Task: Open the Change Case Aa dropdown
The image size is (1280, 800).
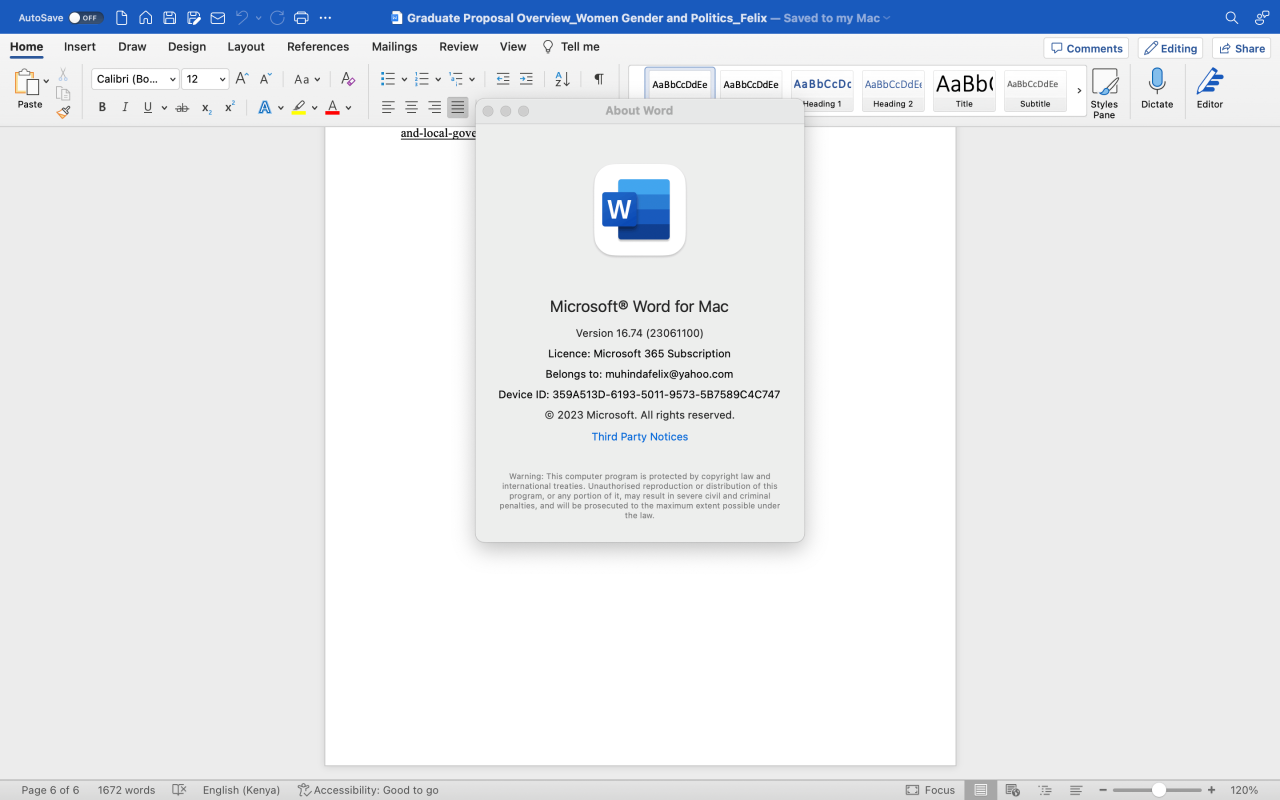Action: point(307,79)
